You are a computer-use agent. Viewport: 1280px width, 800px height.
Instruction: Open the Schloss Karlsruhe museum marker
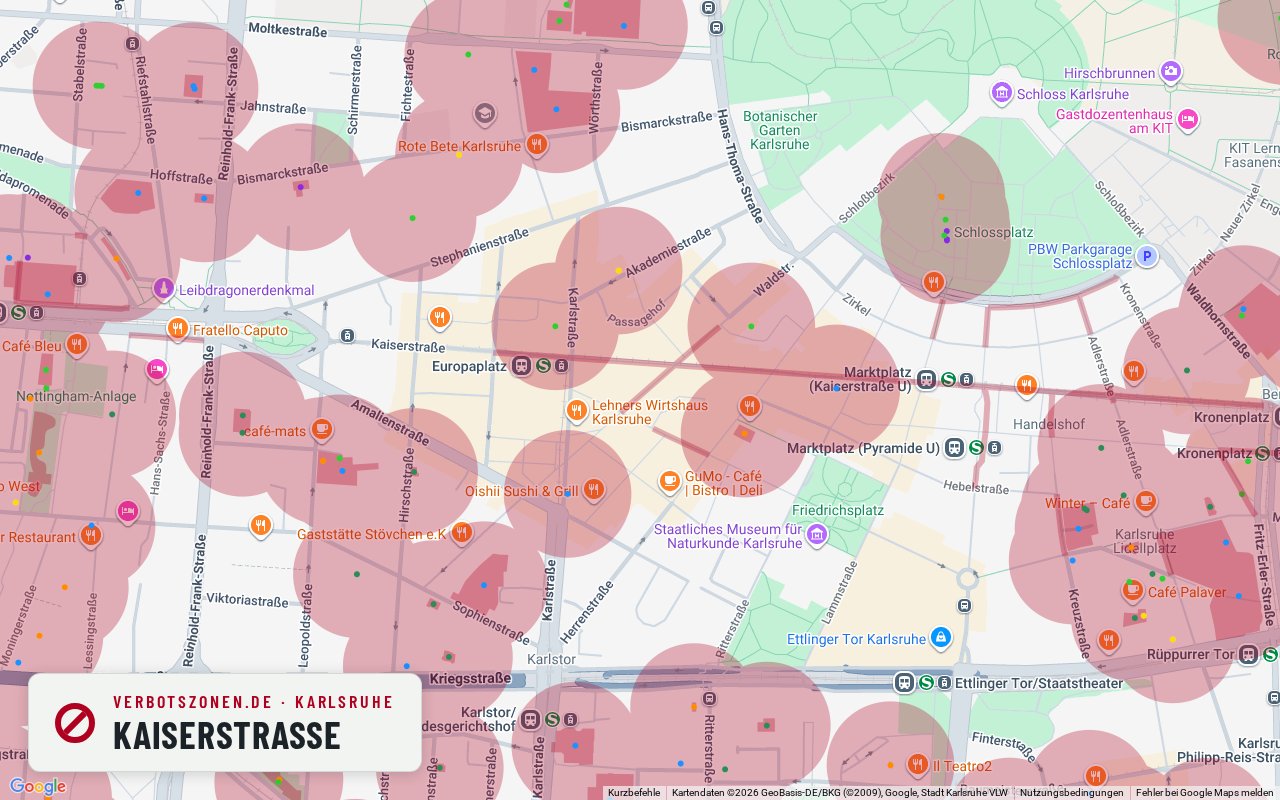pos(1002,93)
